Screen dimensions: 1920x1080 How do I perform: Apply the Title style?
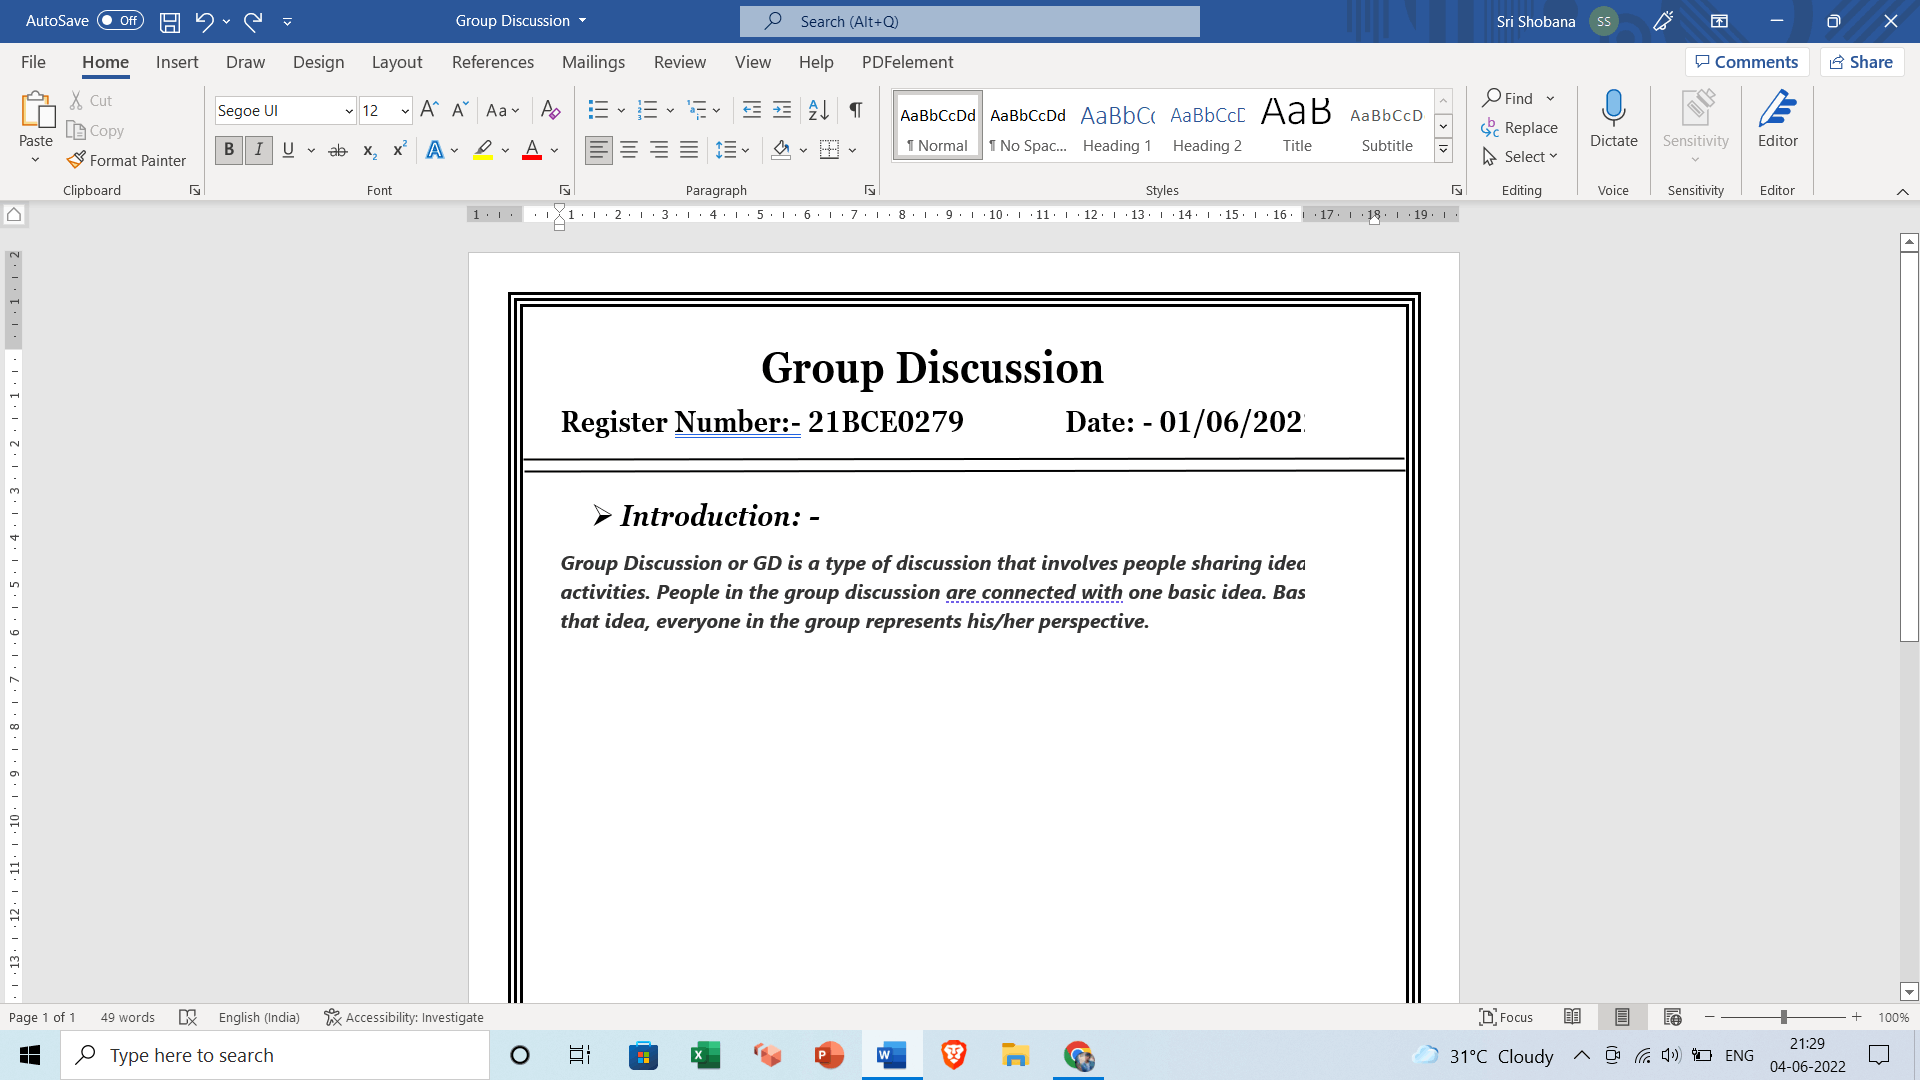coord(1297,125)
